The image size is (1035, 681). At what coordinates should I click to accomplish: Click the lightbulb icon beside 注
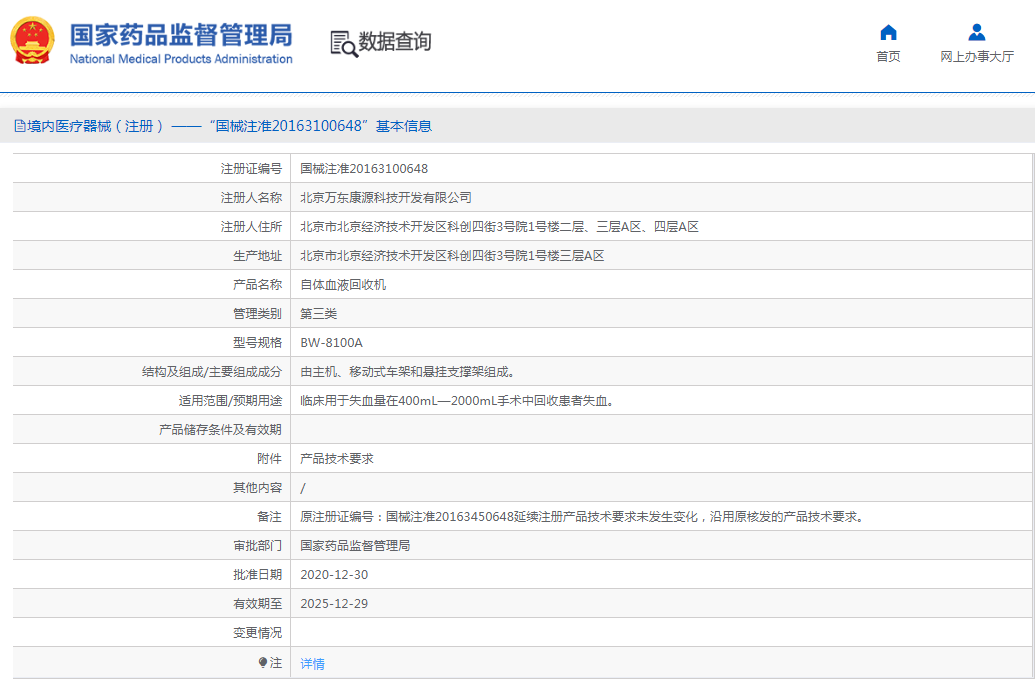tap(263, 663)
